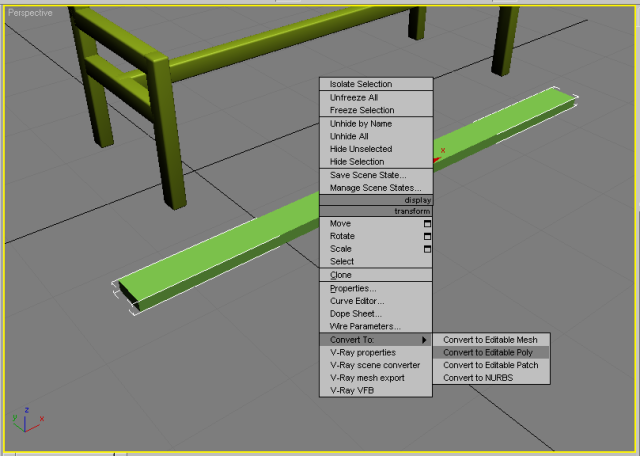640x456 pixels.
Task: Open the Dope Sheet
Action: 376,314
